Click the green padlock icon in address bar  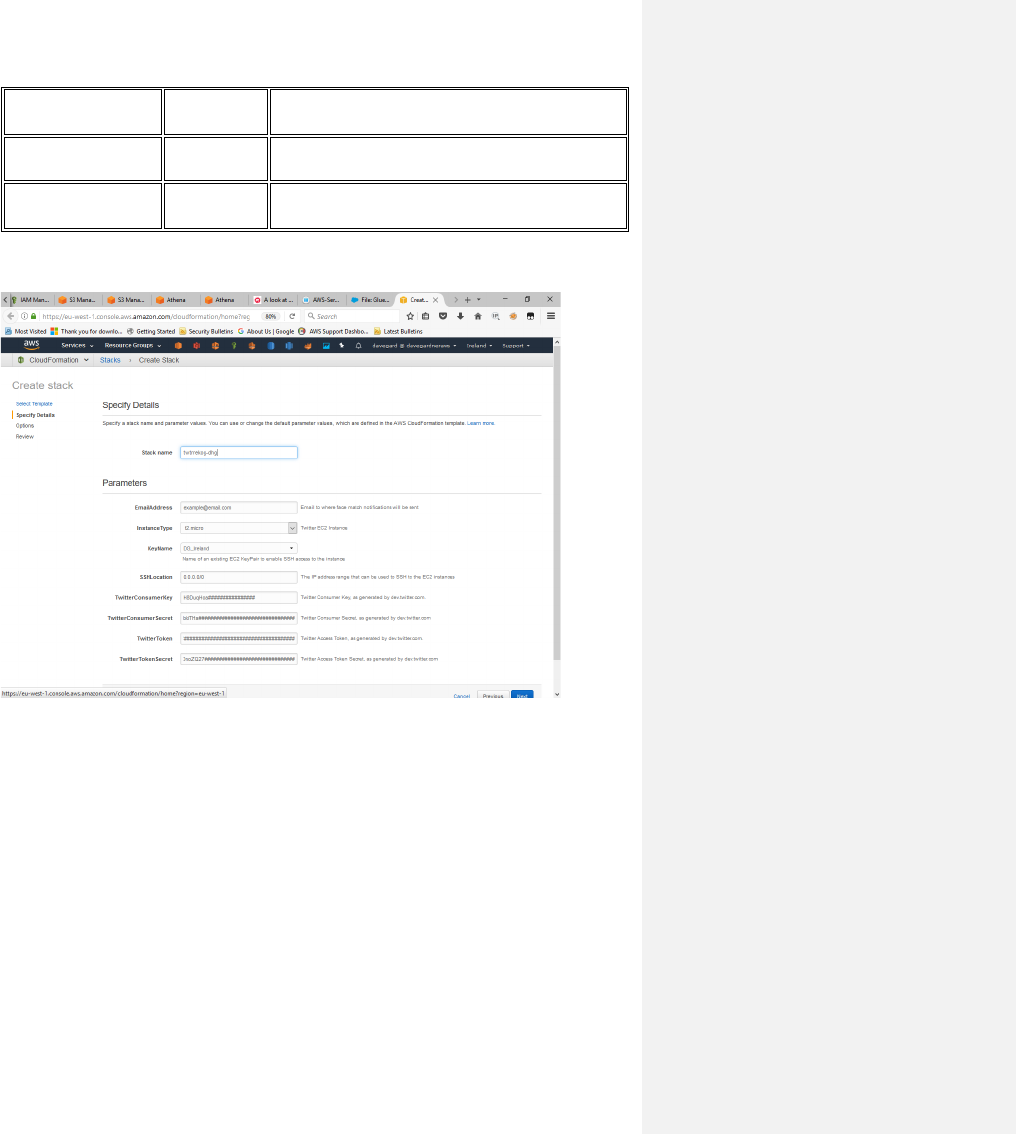[33, 316]
